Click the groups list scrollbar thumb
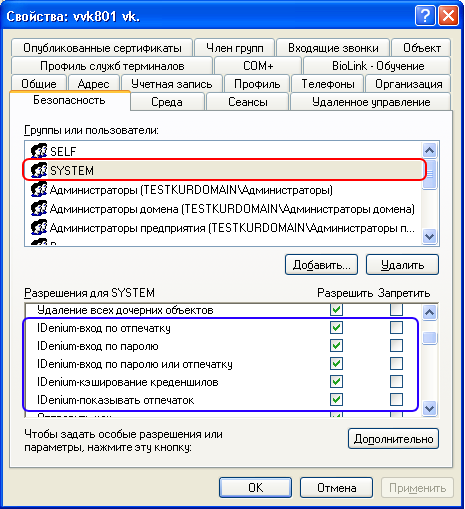This screenshot has height=509, width=465. coord(429,174)
